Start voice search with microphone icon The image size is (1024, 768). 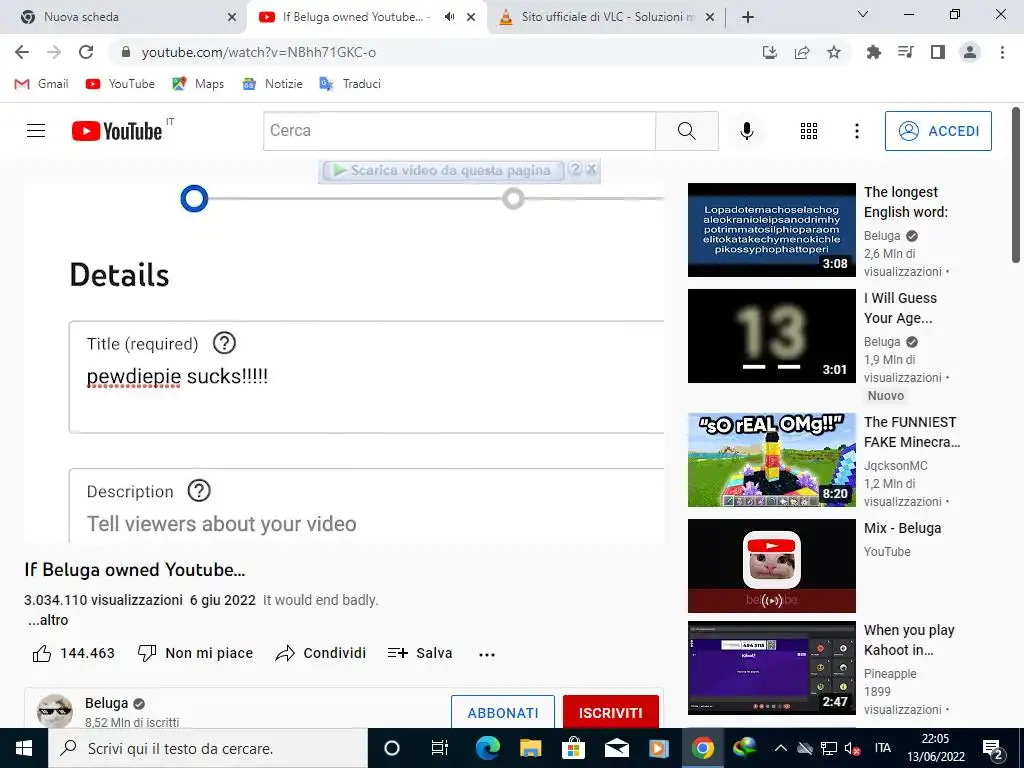click(x=746, y=131)
